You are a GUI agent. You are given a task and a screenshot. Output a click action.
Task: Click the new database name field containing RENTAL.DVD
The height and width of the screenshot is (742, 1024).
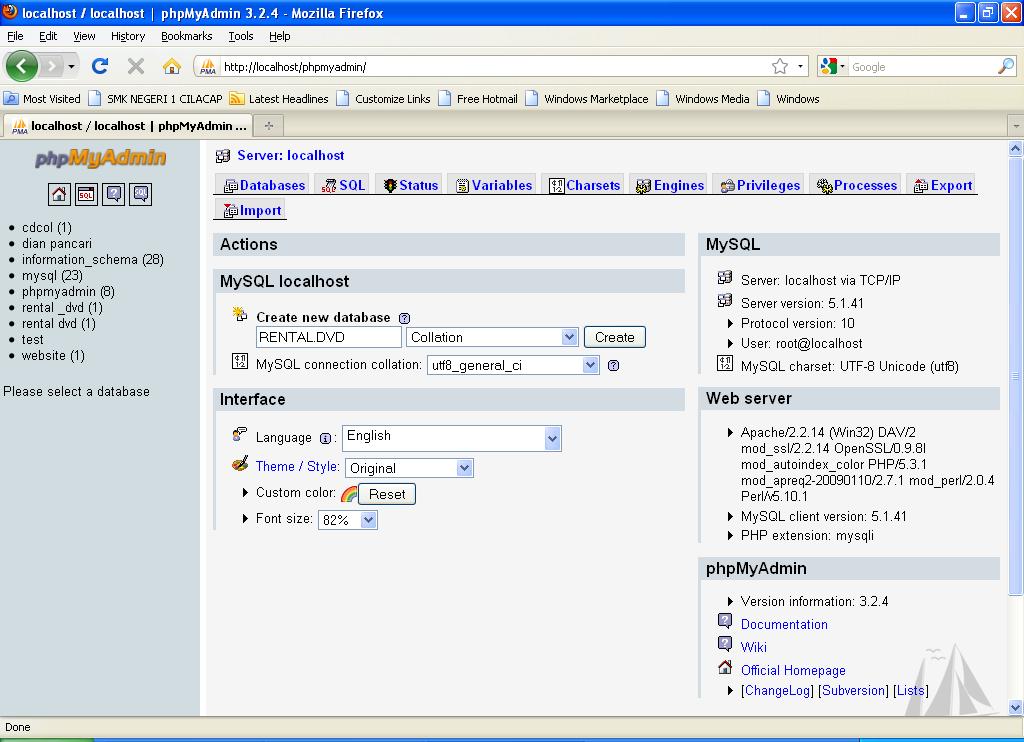pyautogui.click(x=328, y=337)
